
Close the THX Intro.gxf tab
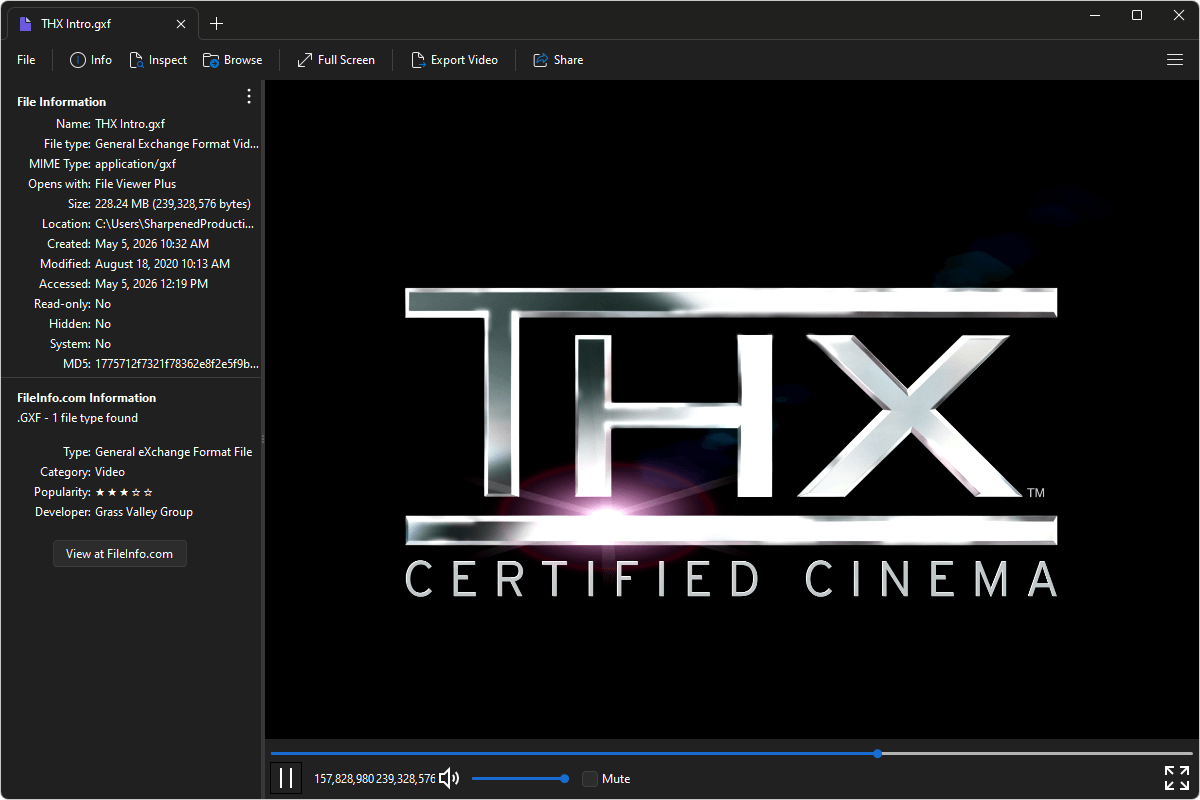181,24
